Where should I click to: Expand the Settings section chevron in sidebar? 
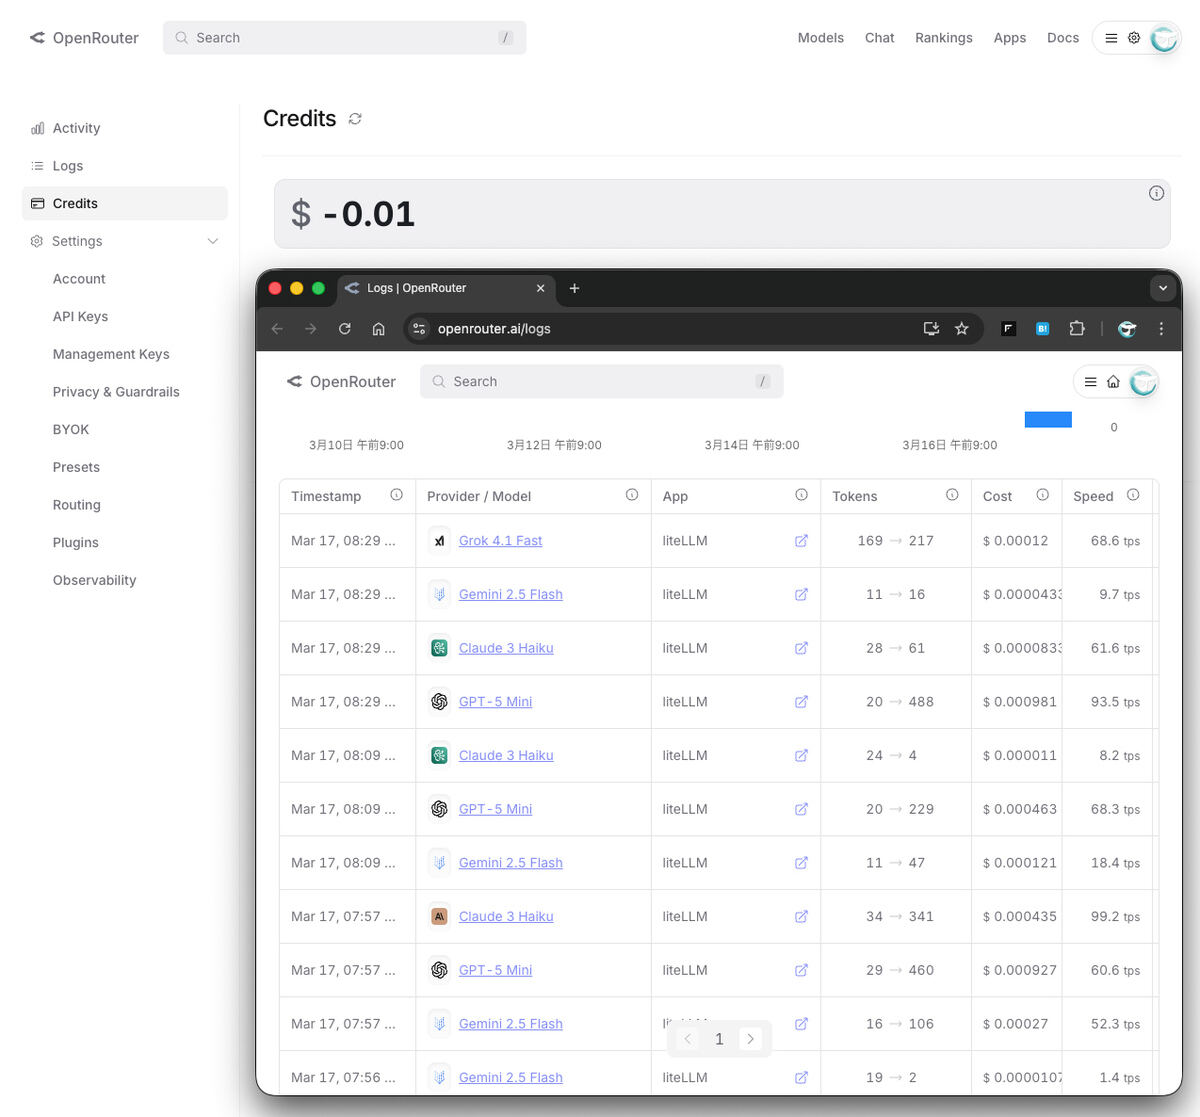(x=212, y=241)
